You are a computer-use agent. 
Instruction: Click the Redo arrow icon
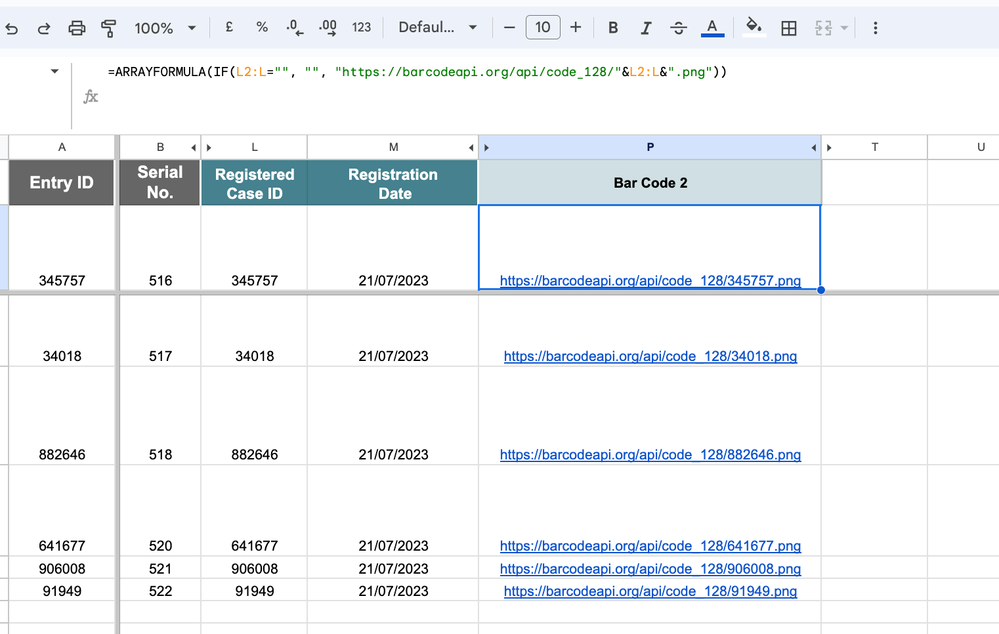click(43, 28)
